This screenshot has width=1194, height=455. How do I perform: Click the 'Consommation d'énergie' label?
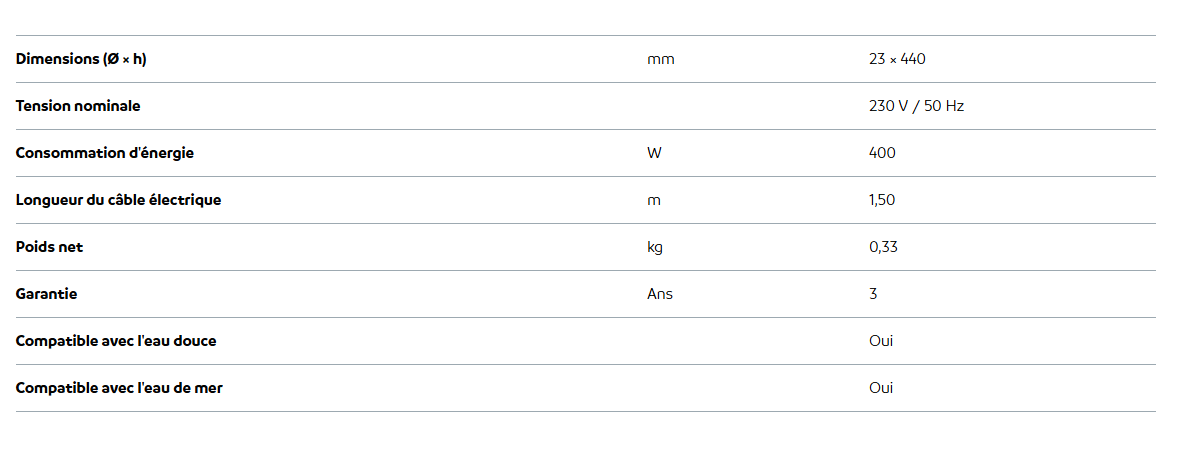click(x=105, y=153)
